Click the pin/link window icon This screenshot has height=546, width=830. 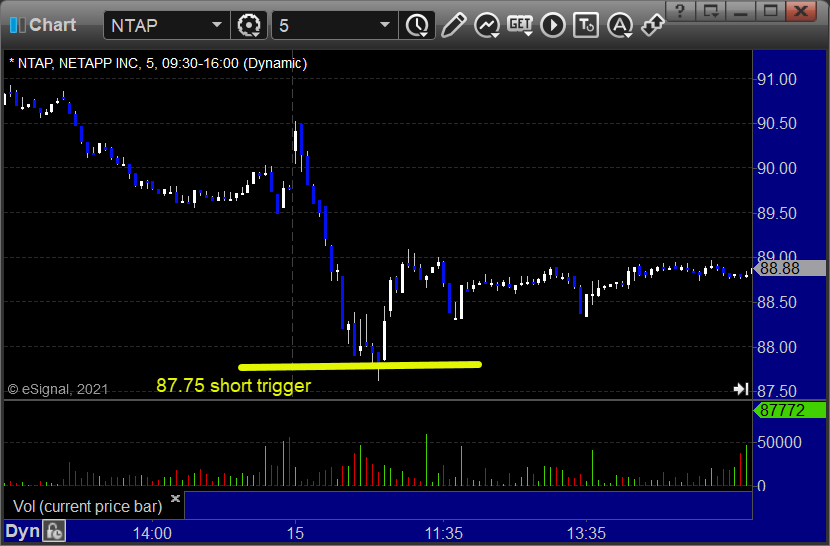(652, 25)
